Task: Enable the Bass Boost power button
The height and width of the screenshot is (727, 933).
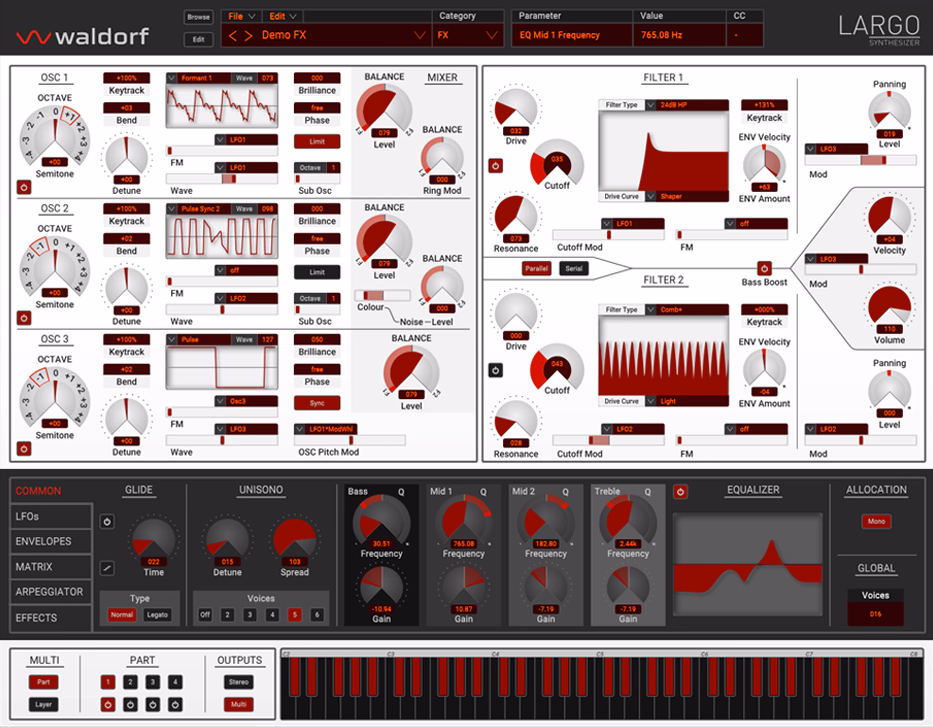Action: coord(765,268)
